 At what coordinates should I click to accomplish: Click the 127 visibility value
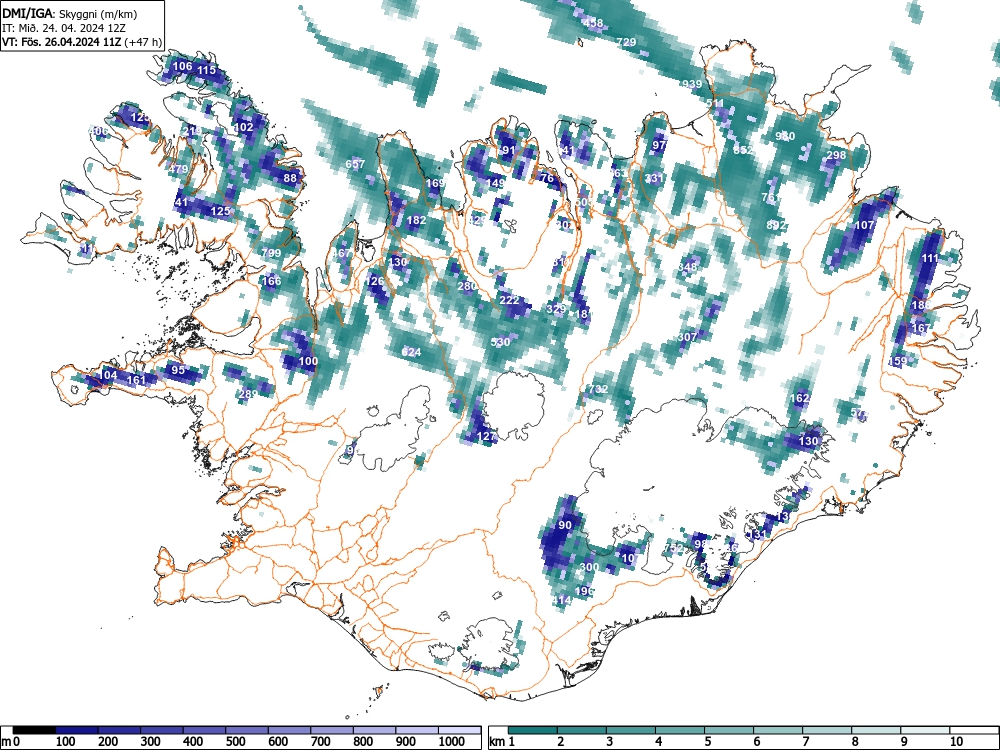click(487, 436)
